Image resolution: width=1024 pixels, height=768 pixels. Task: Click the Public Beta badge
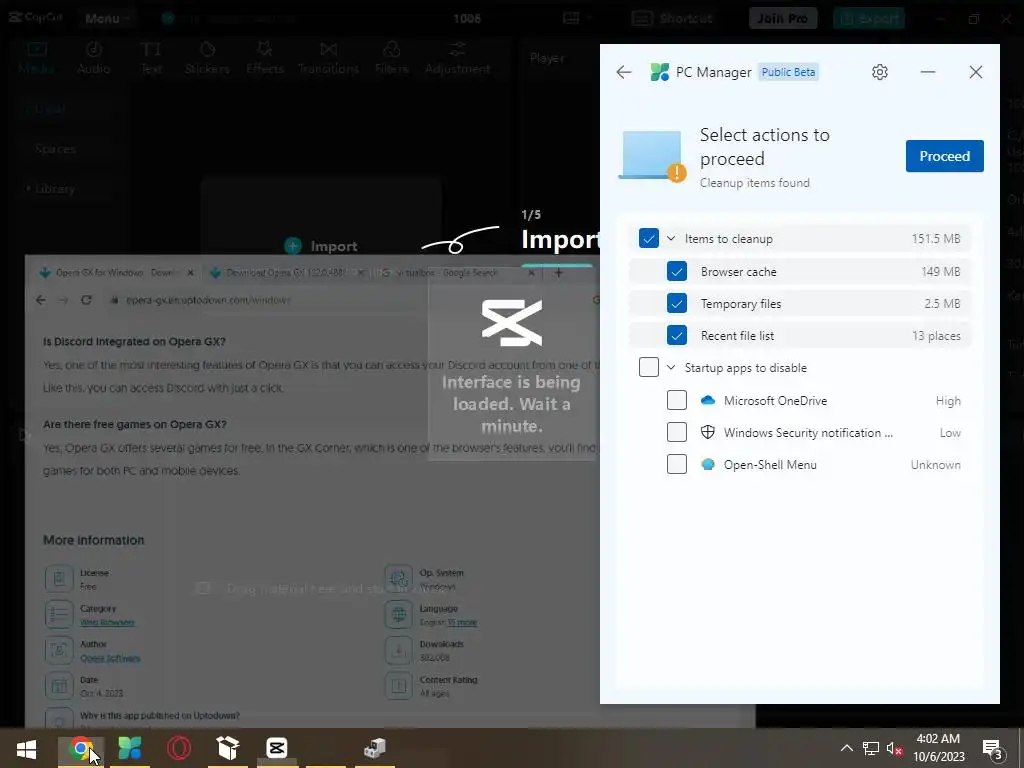pos(788,72)
